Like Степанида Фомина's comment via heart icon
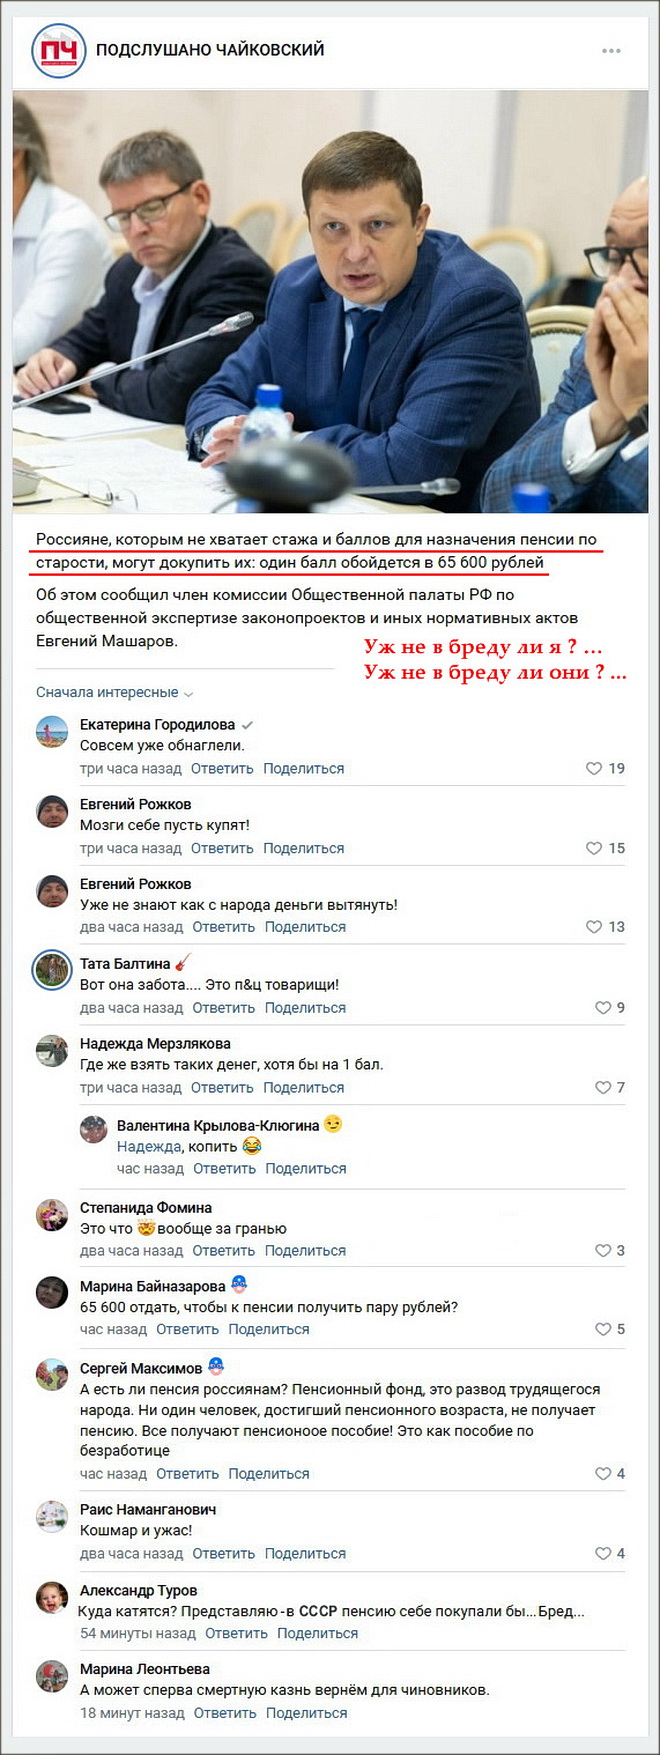This screenshot has width=660, height=1755. coord(603,1250)
